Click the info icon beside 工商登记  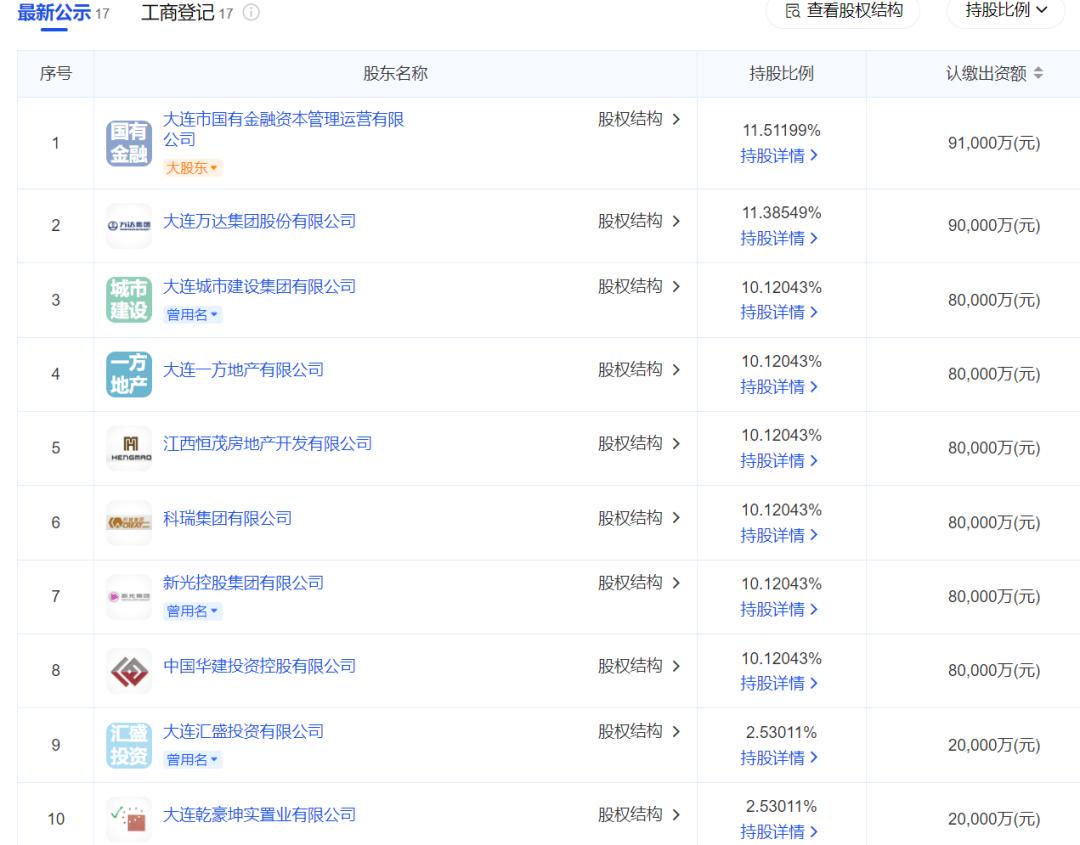coord(251,12)
